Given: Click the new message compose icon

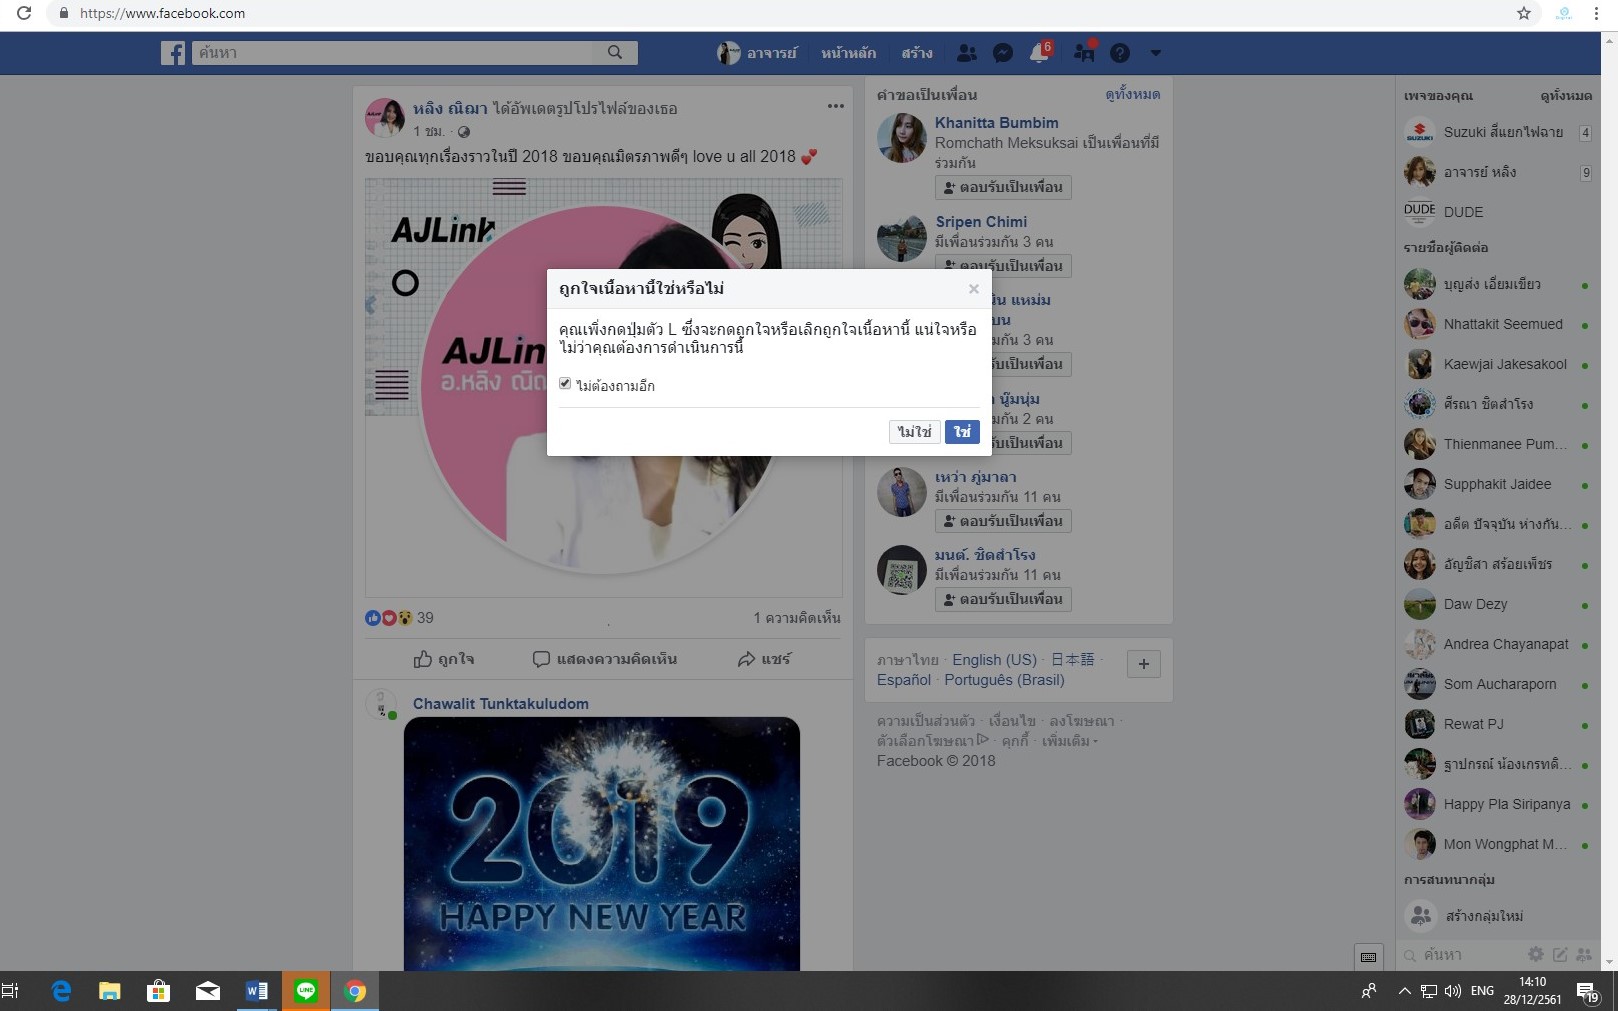Looking at the screenshot, I should coord(1560,955).
